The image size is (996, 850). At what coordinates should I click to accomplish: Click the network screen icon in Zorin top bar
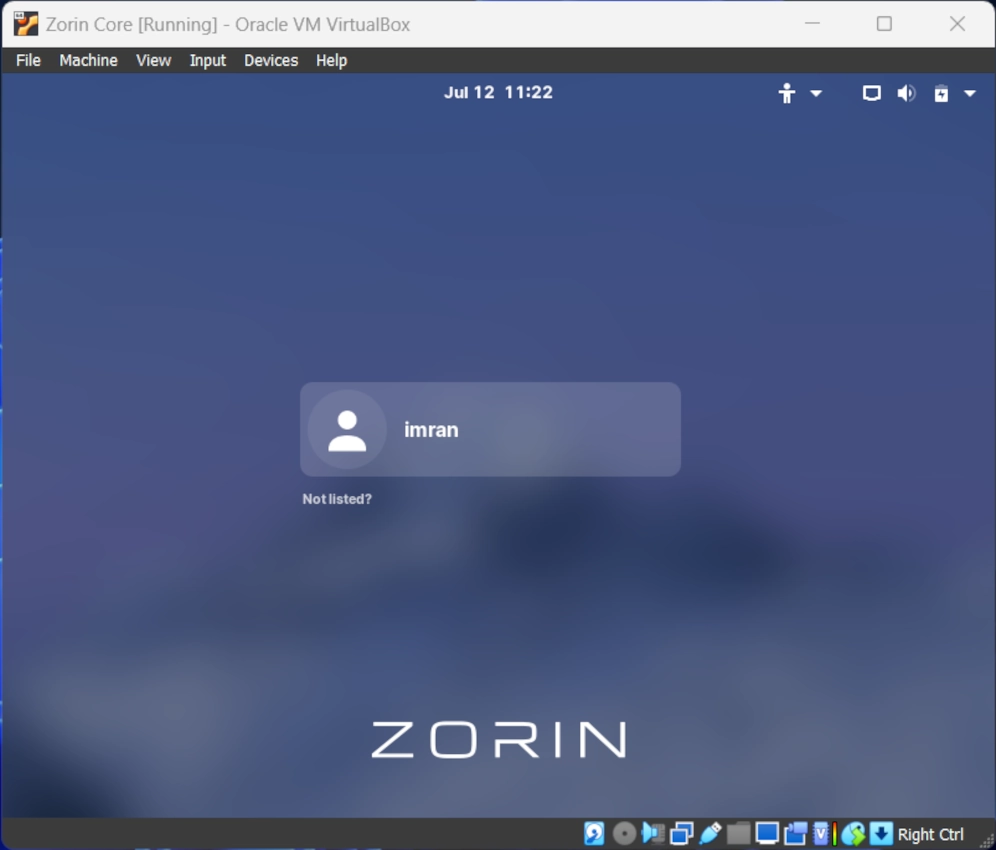[x=872, y=93]
